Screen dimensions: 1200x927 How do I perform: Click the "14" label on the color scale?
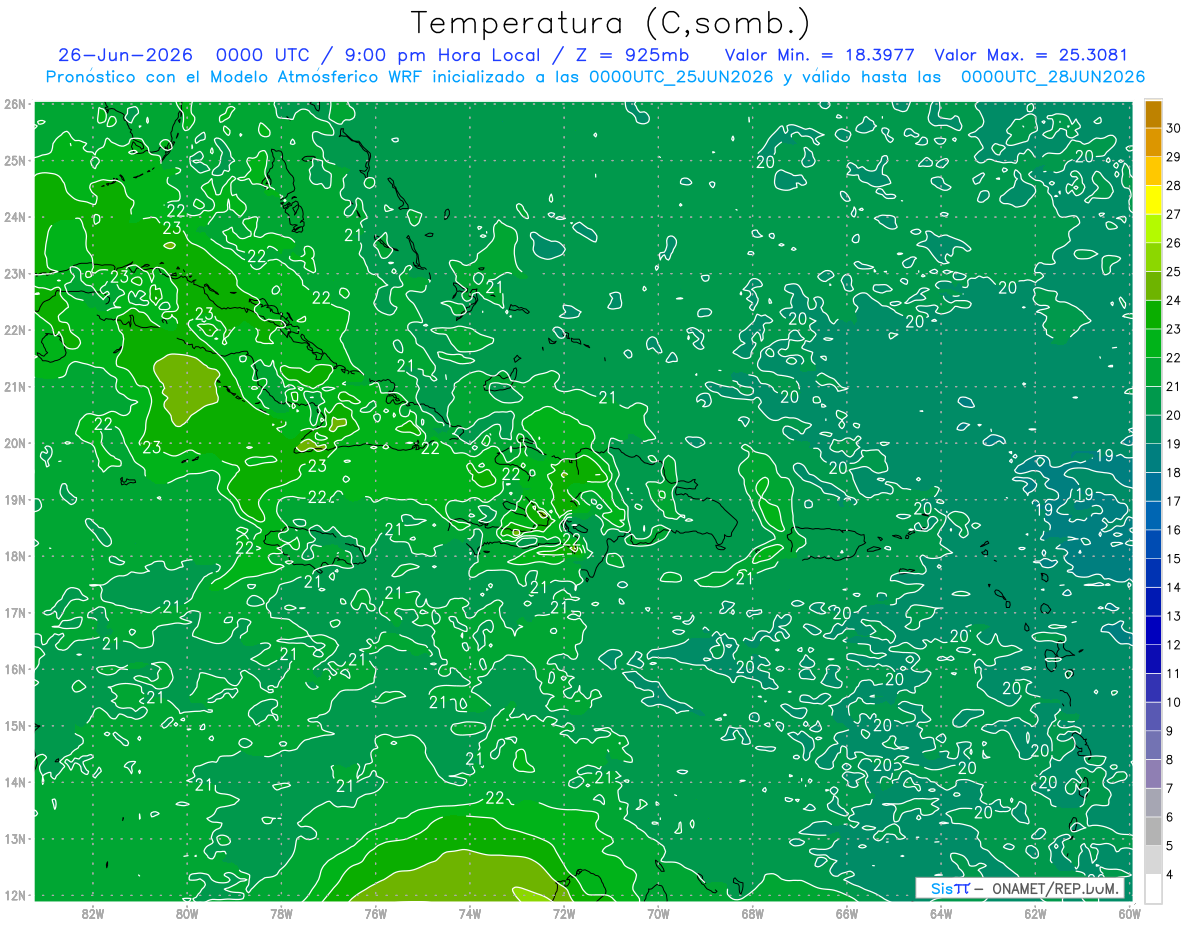(x=1173, y=587)
